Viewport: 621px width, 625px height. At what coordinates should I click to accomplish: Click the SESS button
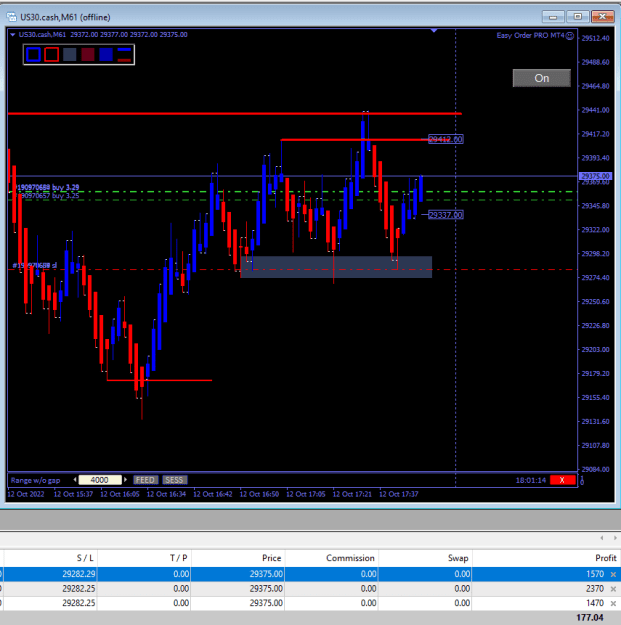pos(174,480)
